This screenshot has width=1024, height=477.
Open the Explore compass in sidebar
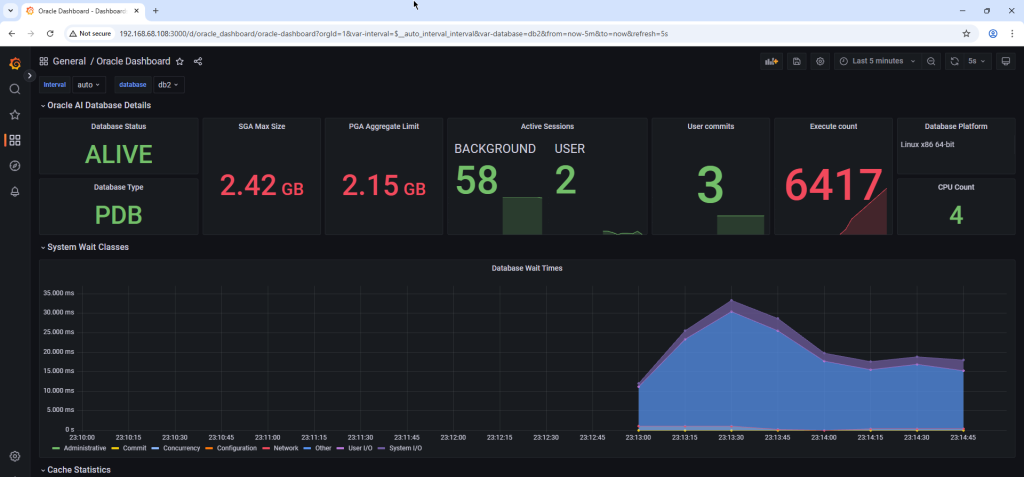tap(15, 166)
